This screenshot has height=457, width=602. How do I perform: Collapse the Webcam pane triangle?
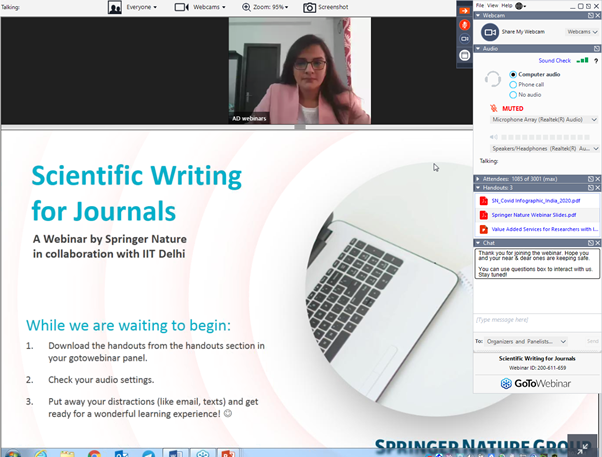coord(478,15)
